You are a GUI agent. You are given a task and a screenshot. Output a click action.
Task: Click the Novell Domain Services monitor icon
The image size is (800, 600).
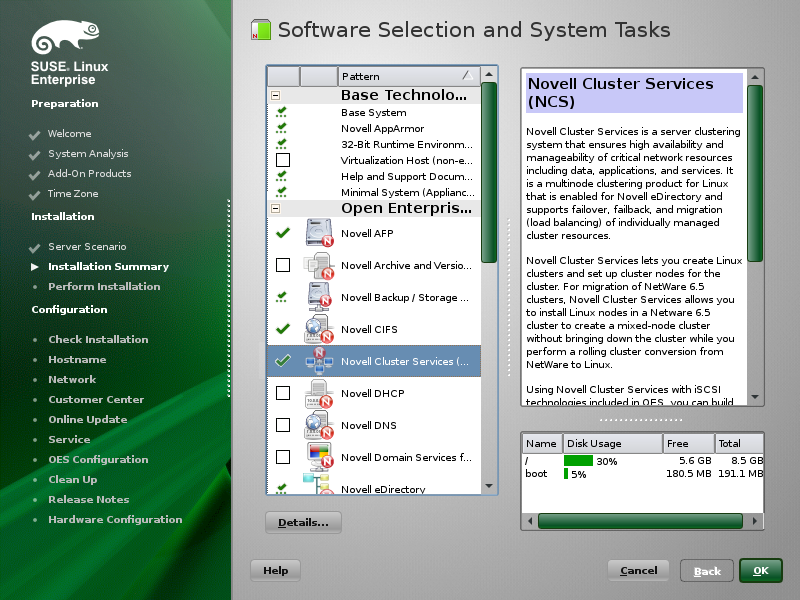(319, 457)
